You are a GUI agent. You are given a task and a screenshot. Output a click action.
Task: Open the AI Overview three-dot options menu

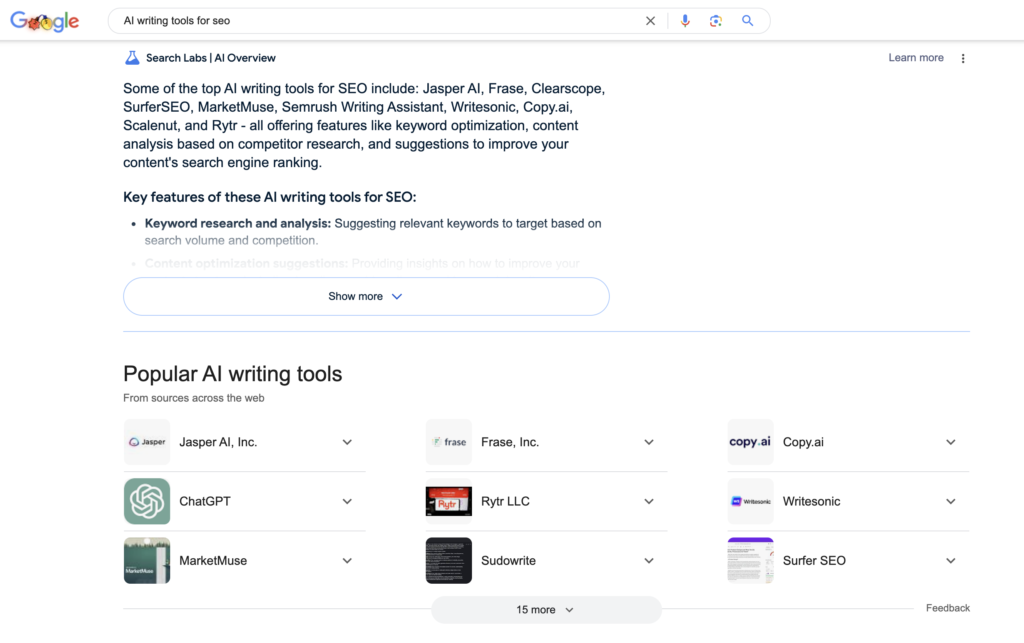(x=962, y=58)
